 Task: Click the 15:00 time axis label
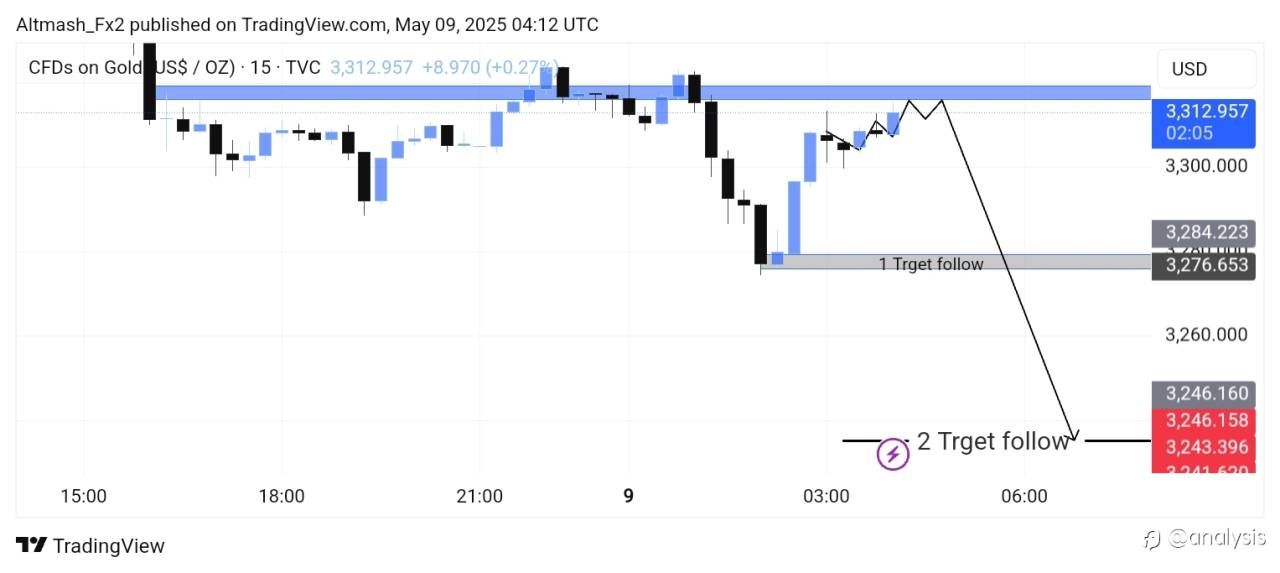[83, 496]
